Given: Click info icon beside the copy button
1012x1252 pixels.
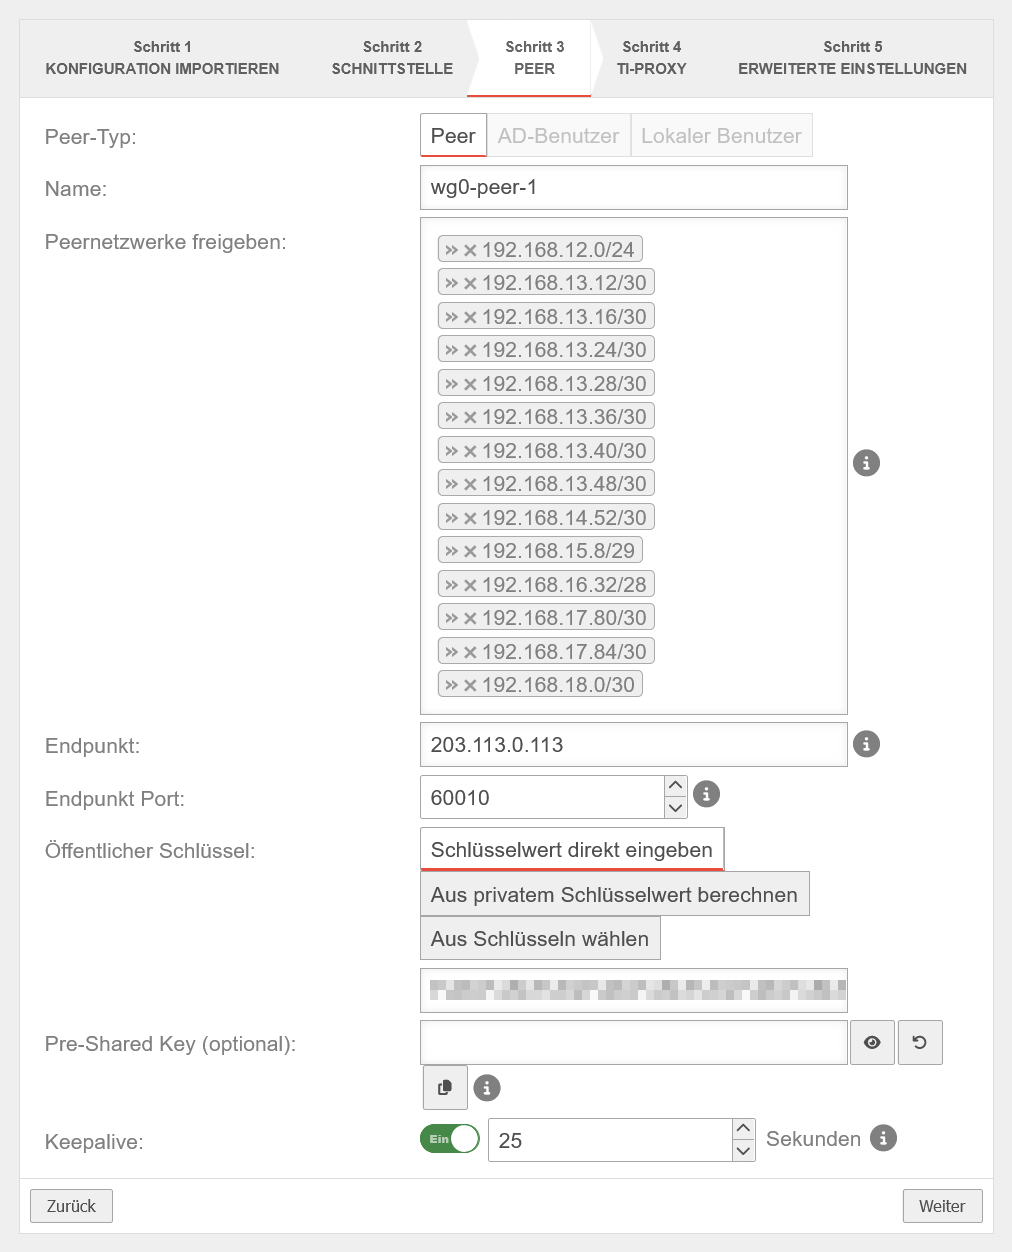Looking at the screenshot, I should tap(487, 1088).
